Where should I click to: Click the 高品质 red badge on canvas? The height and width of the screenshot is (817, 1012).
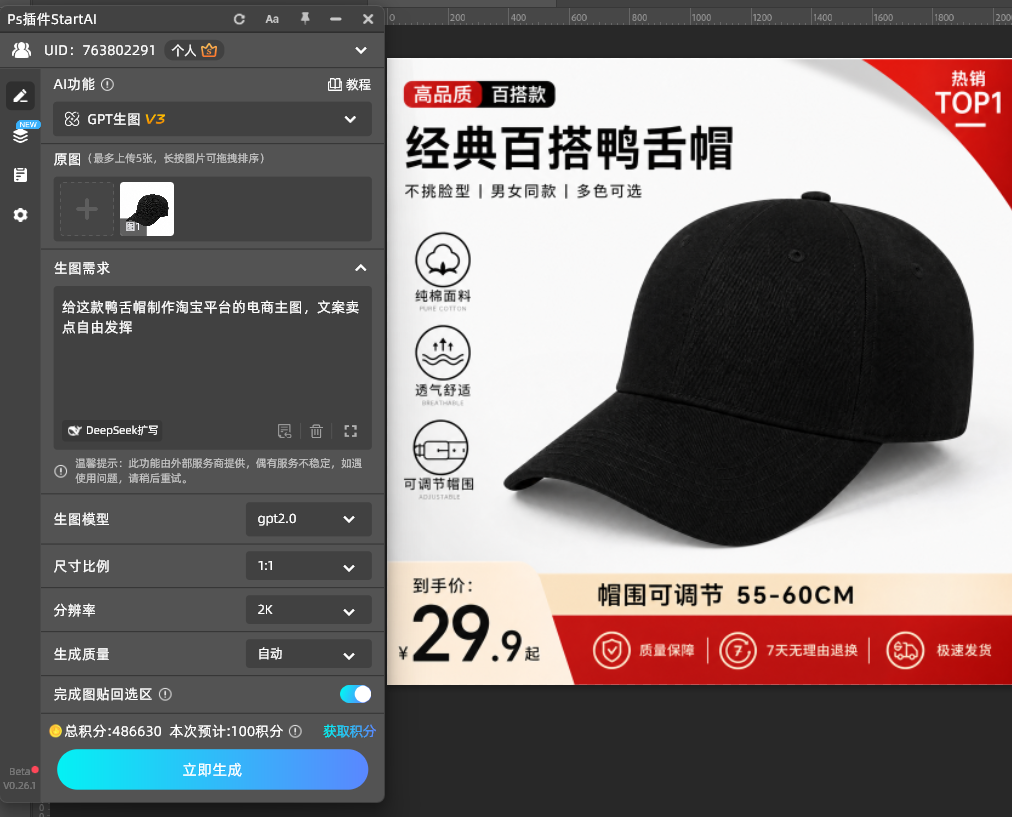click(443, 95)
